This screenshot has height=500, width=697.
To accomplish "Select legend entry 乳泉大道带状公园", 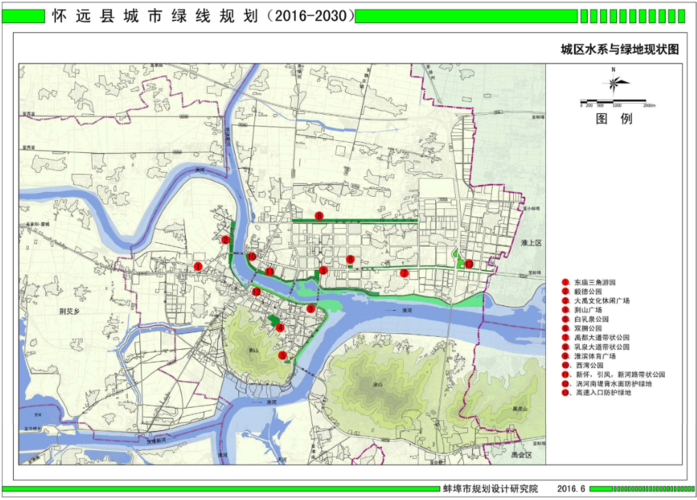I will (596, 347).
